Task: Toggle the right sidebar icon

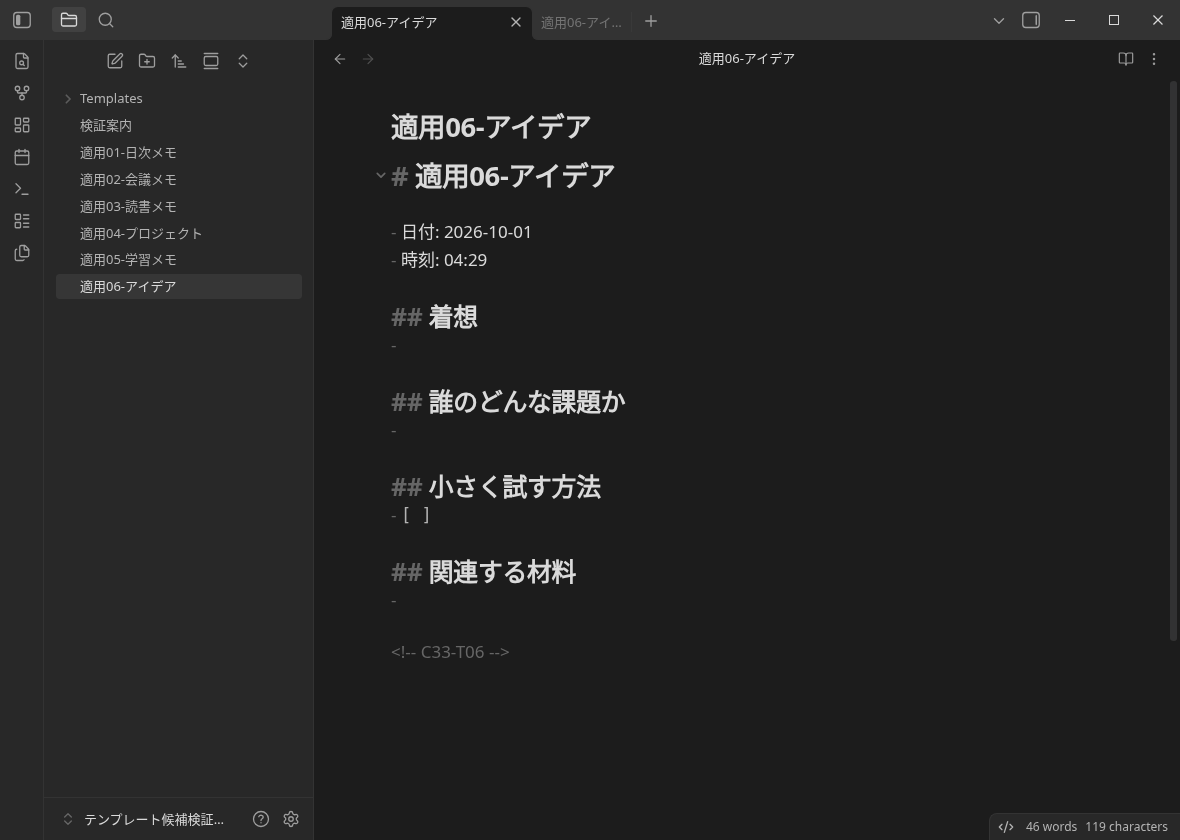Action: click(x=1031, y=20)
